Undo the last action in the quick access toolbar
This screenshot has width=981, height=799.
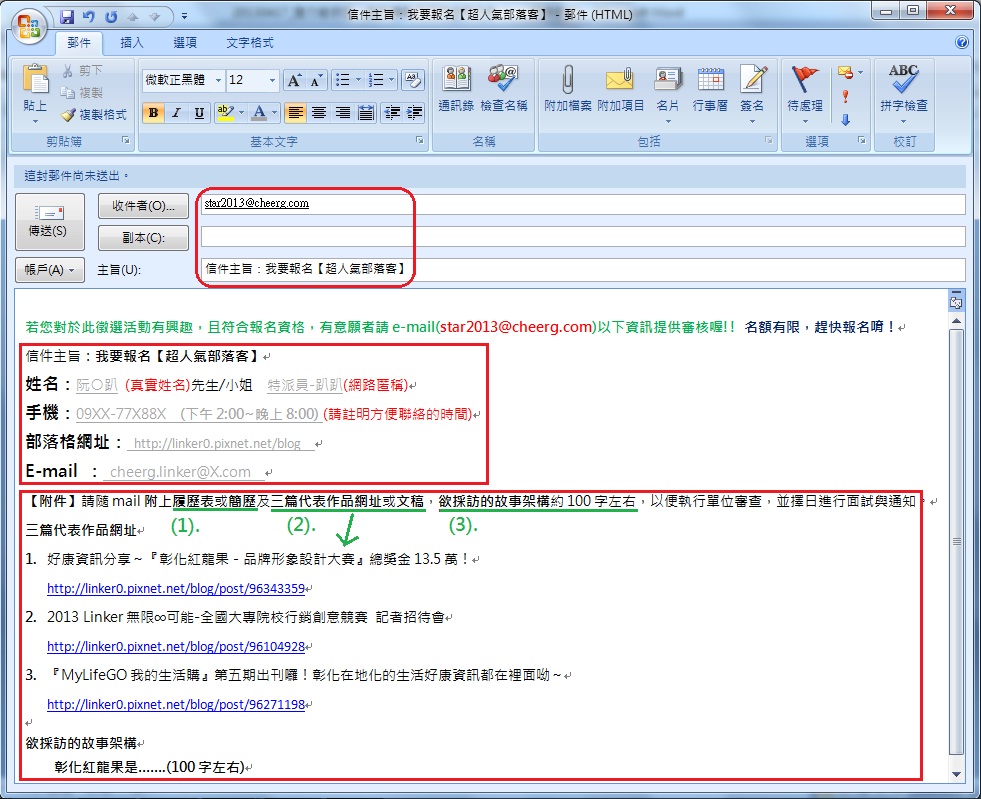point(88,17)
